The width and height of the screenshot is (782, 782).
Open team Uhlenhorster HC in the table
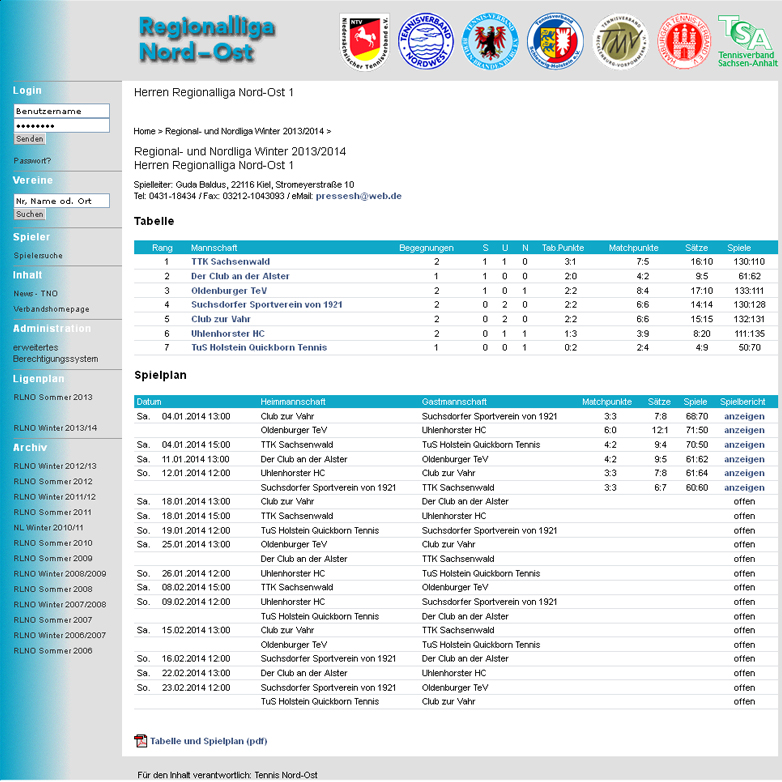[228, 334]
